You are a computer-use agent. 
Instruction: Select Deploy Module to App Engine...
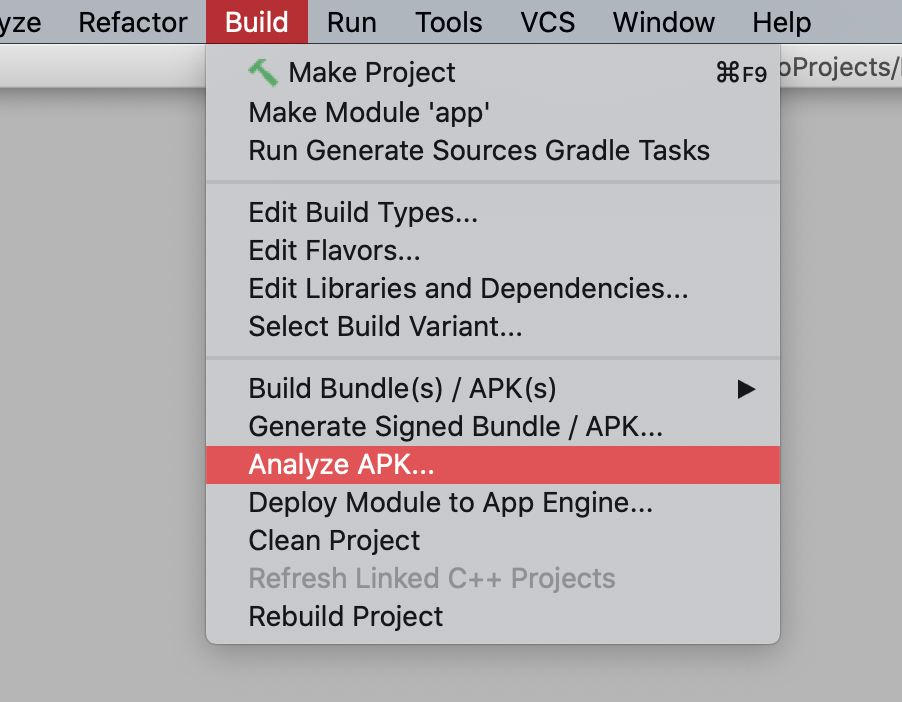[x=450, y=503]
